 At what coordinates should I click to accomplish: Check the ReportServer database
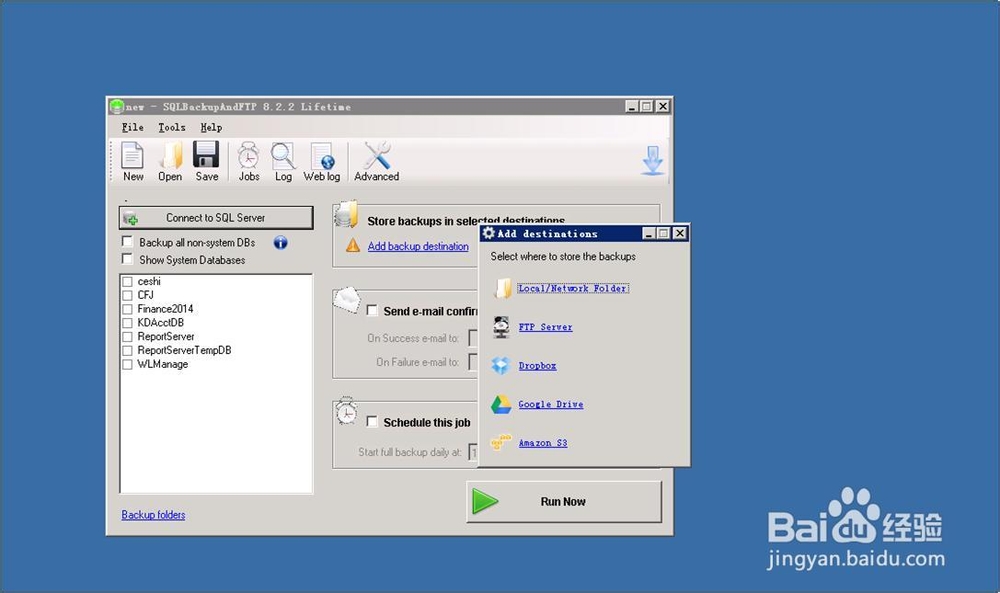point(128,337)
